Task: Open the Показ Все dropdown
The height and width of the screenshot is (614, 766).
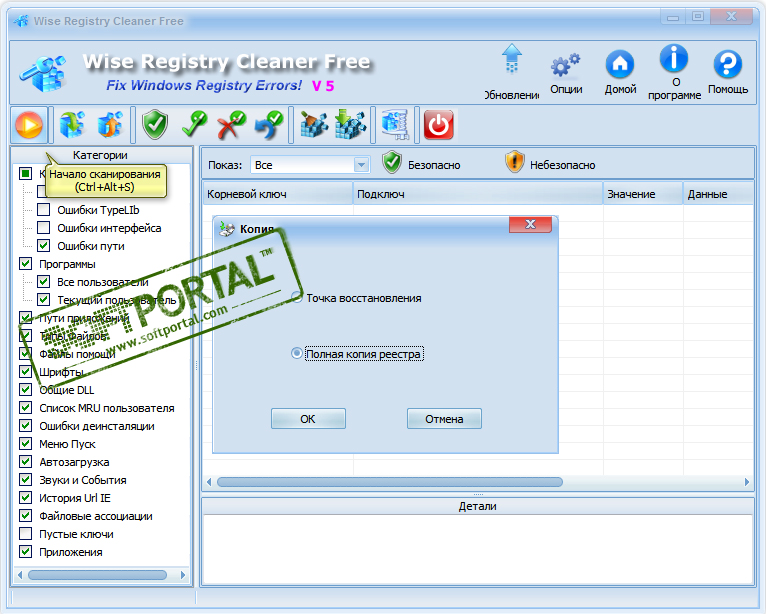Action: coord(361,165)
